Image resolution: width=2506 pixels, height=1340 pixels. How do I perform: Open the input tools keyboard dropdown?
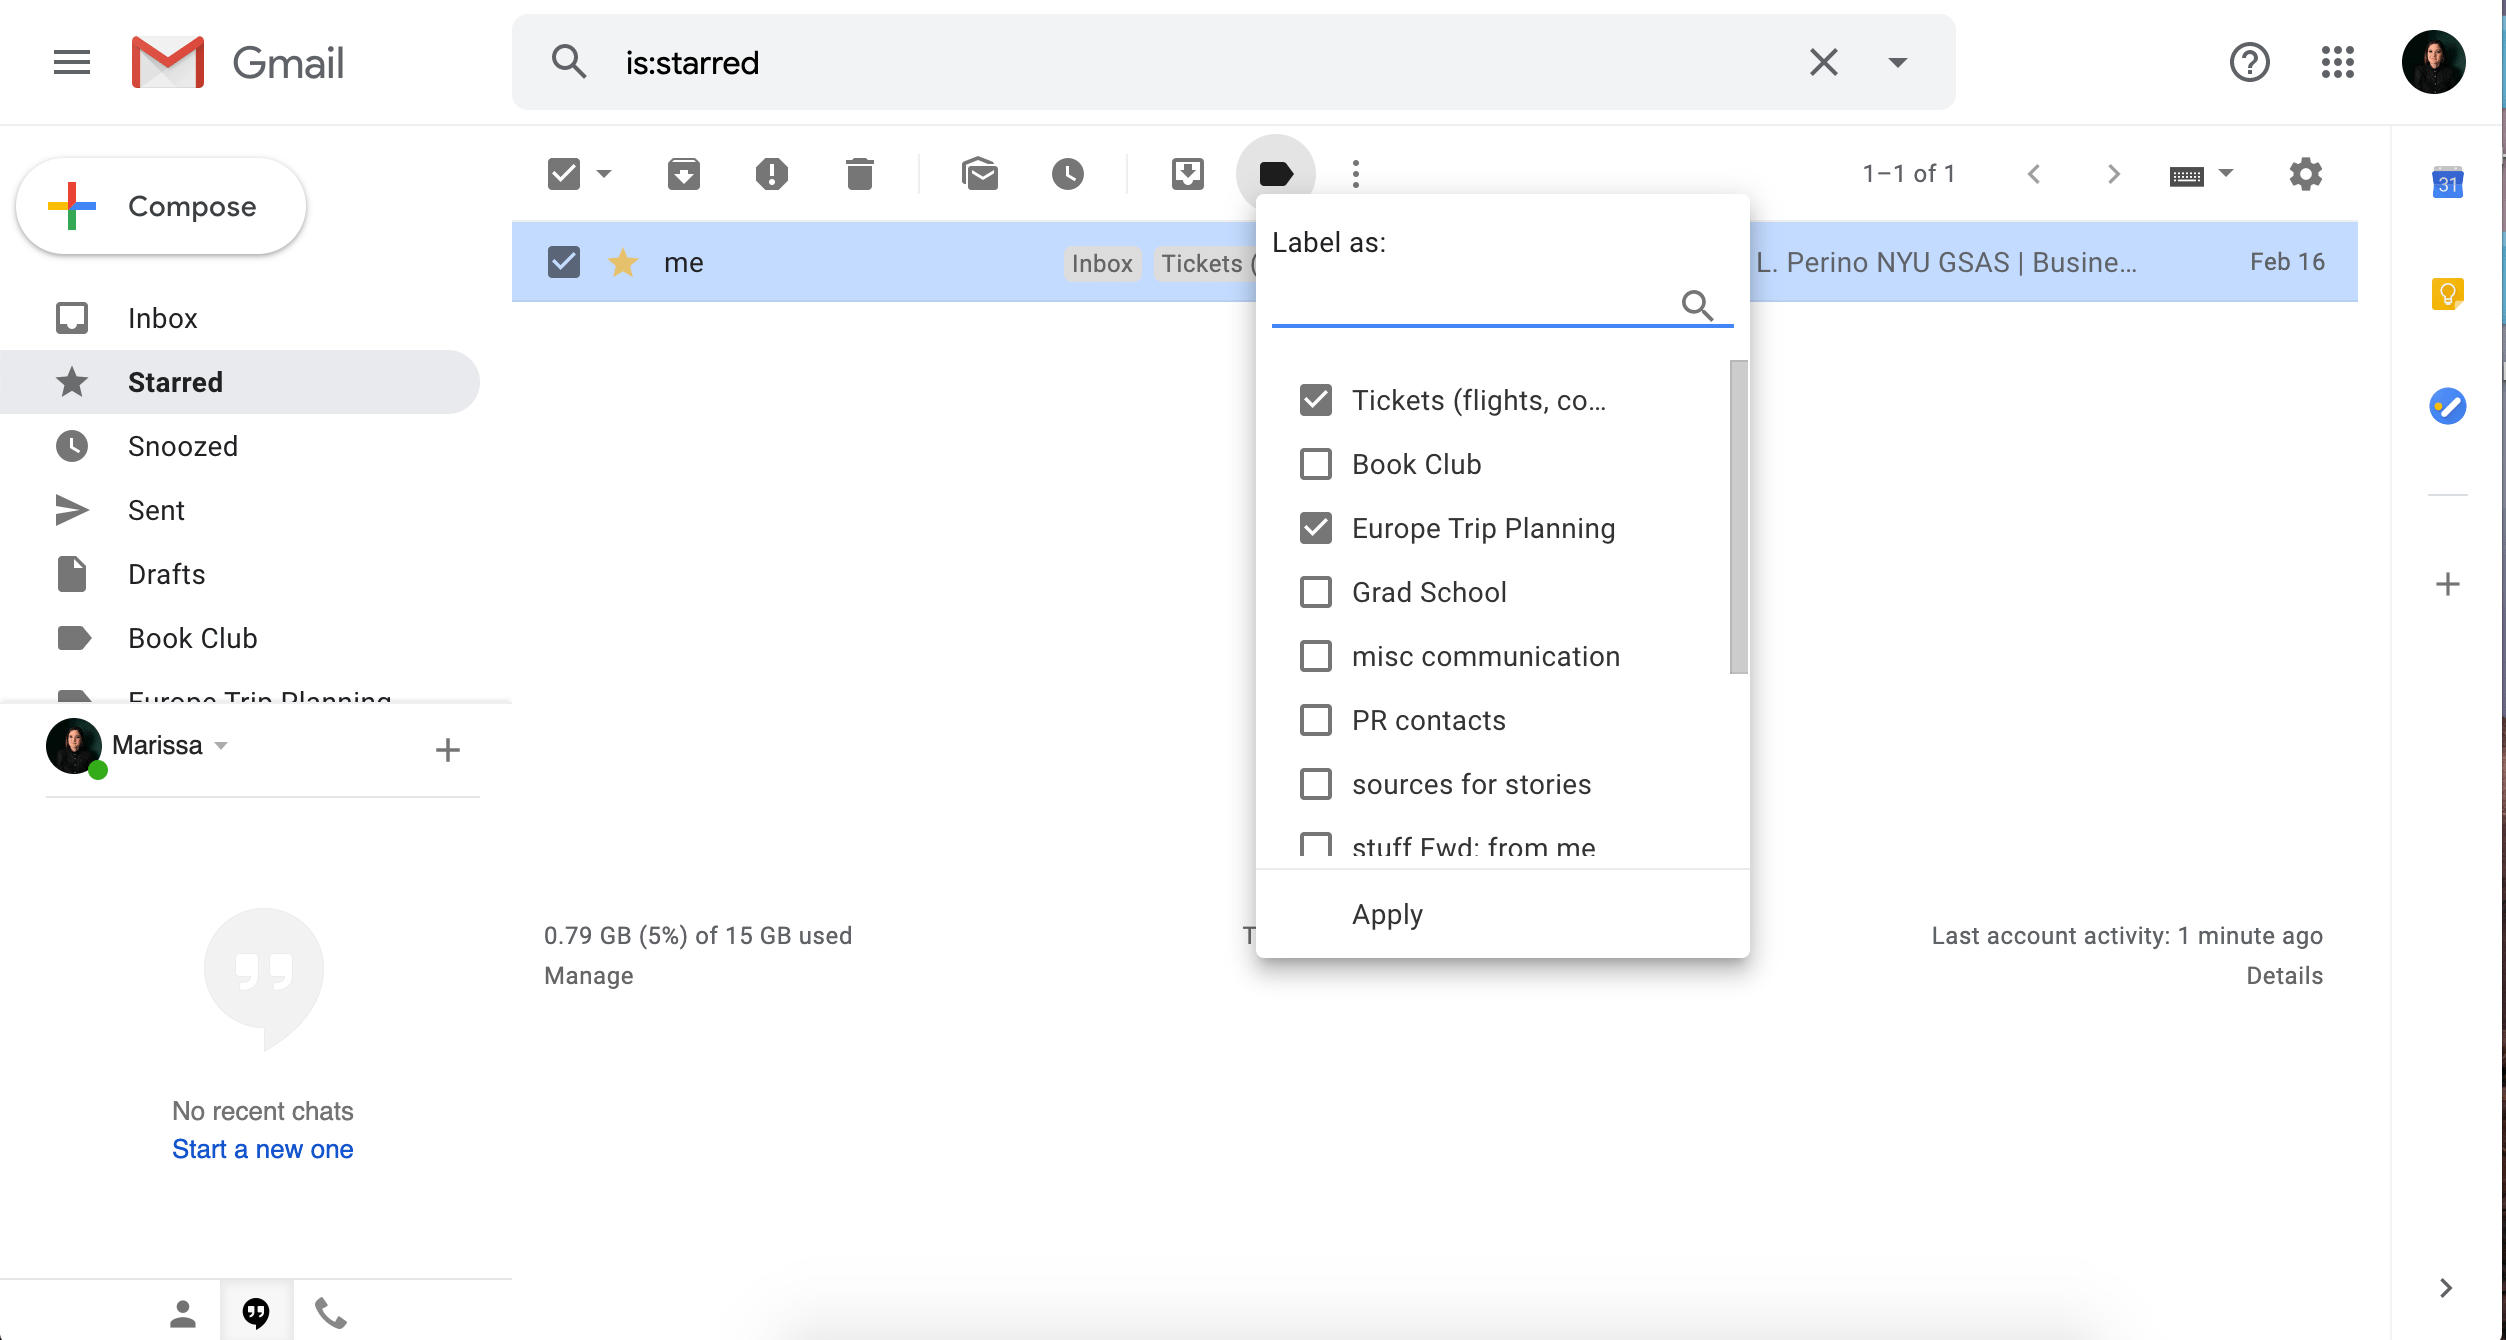coord(2226,174)
